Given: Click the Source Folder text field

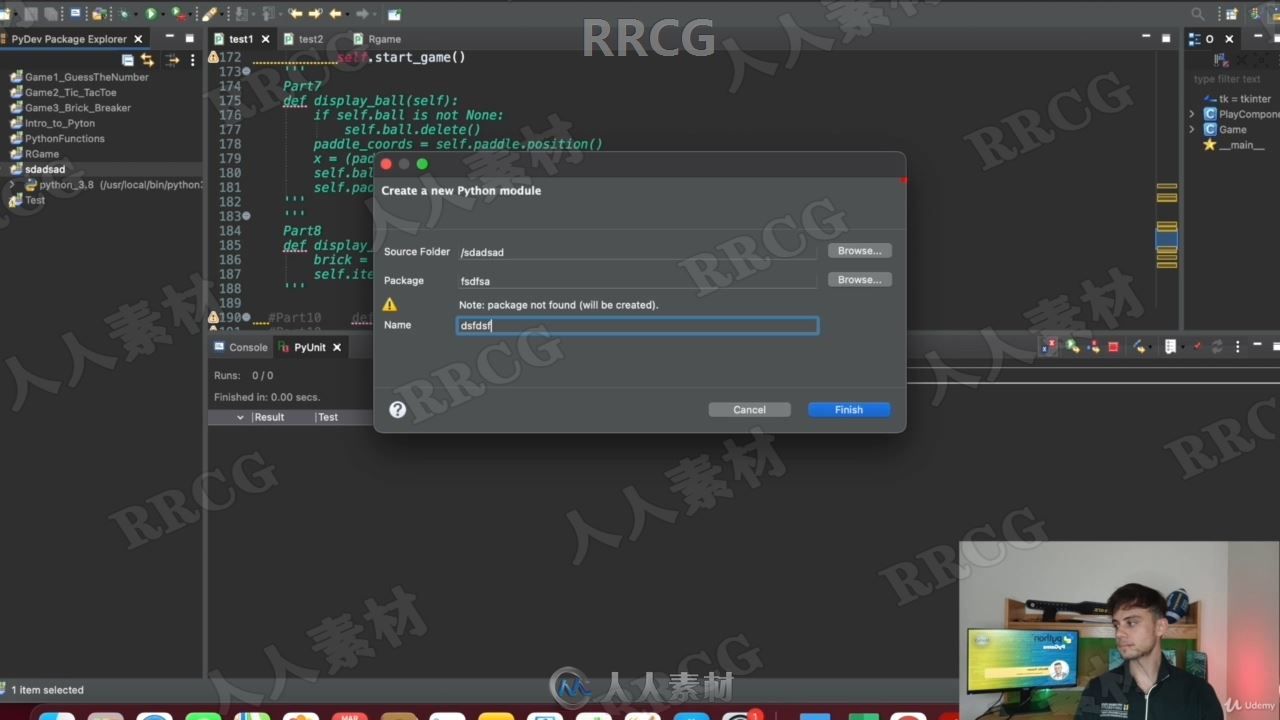Looking at the screenshot, I should click(637, 252).
